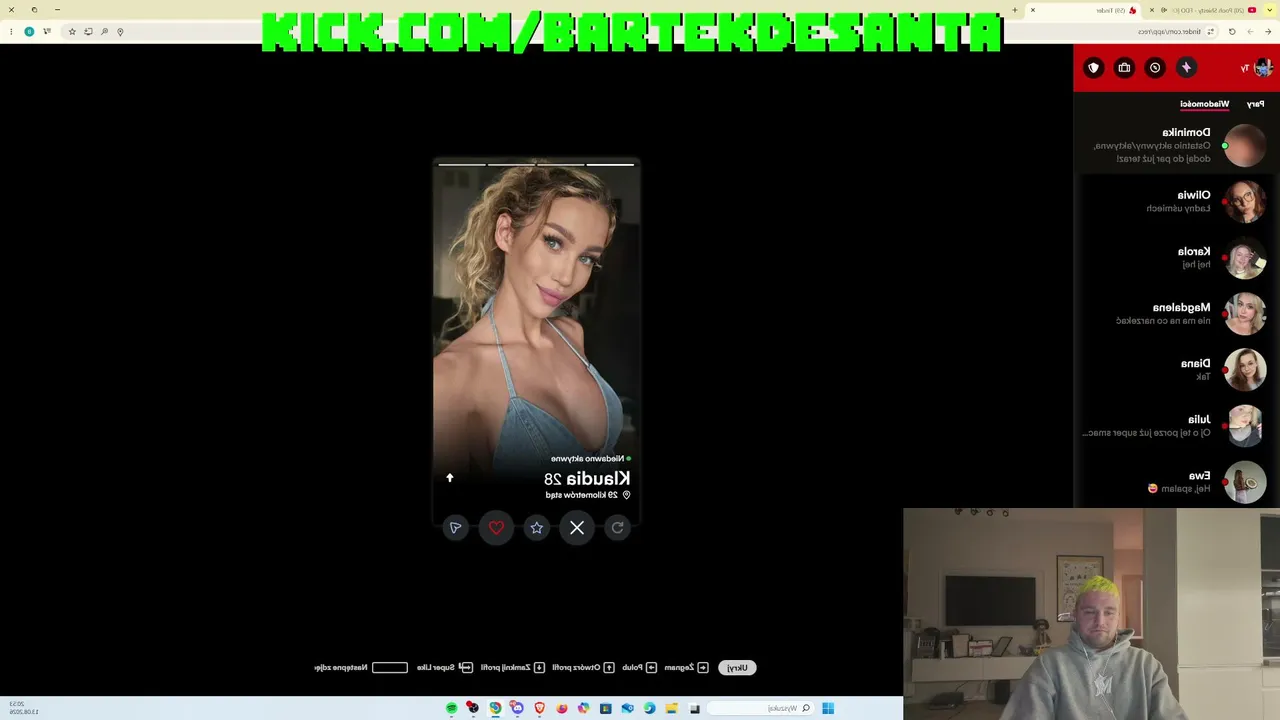Click the taskbar clock and date
This screenshot has width=1280, height=720.
(x=23, y=709)
